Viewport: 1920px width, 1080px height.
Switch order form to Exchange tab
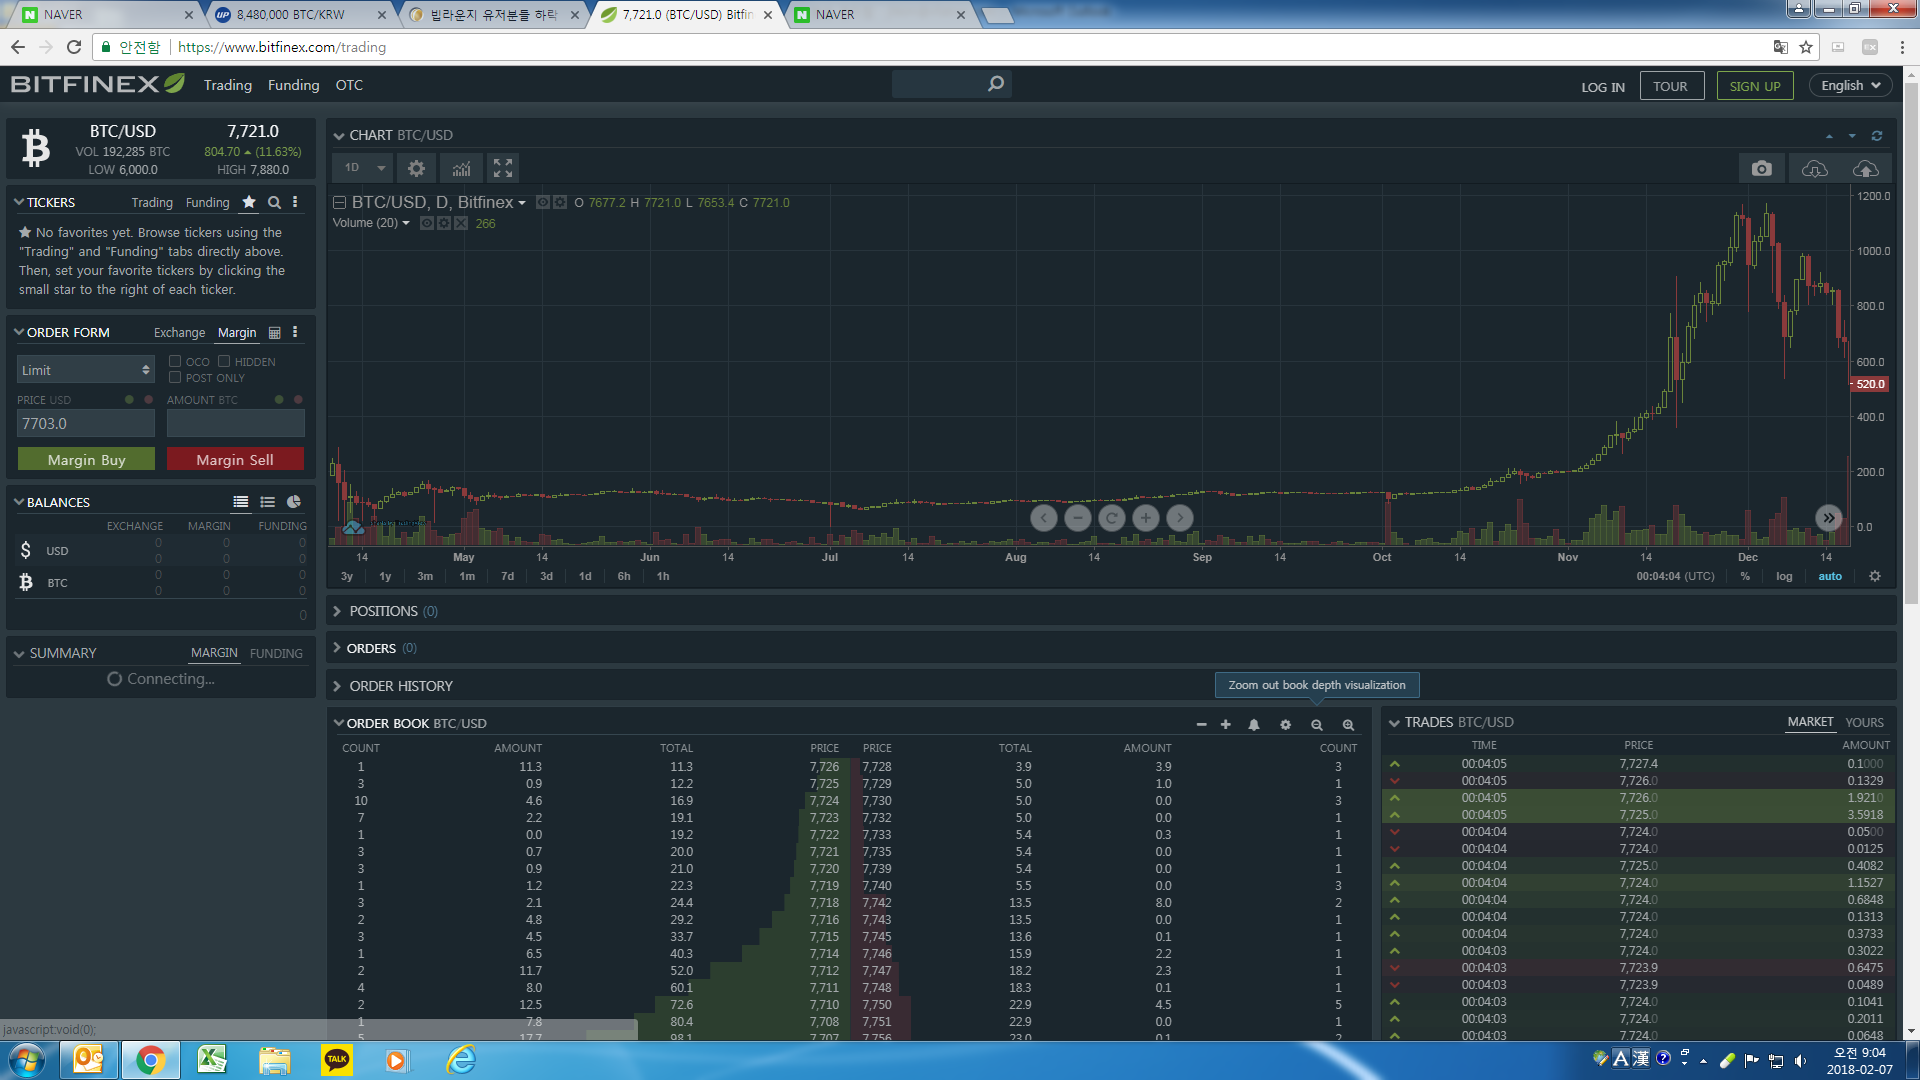179,333
